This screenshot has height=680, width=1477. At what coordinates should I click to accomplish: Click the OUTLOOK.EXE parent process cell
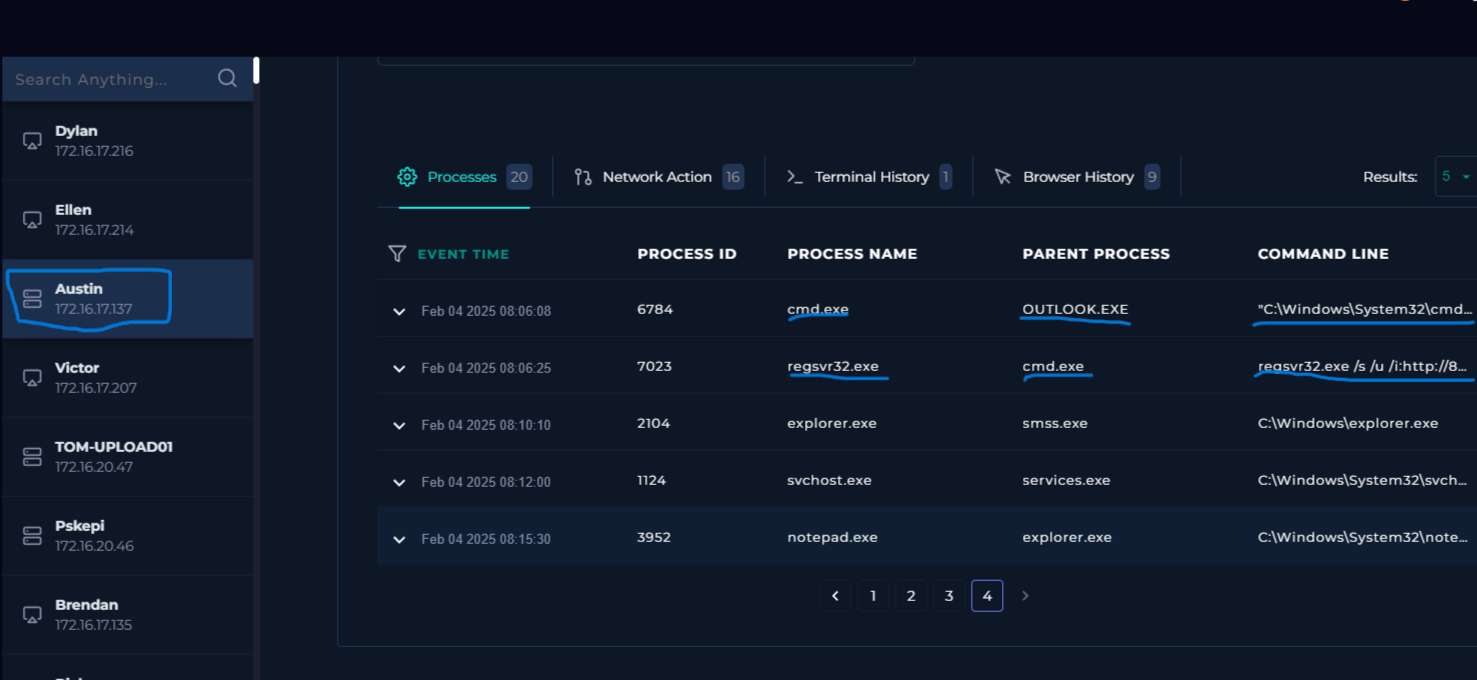[1075, 309]
